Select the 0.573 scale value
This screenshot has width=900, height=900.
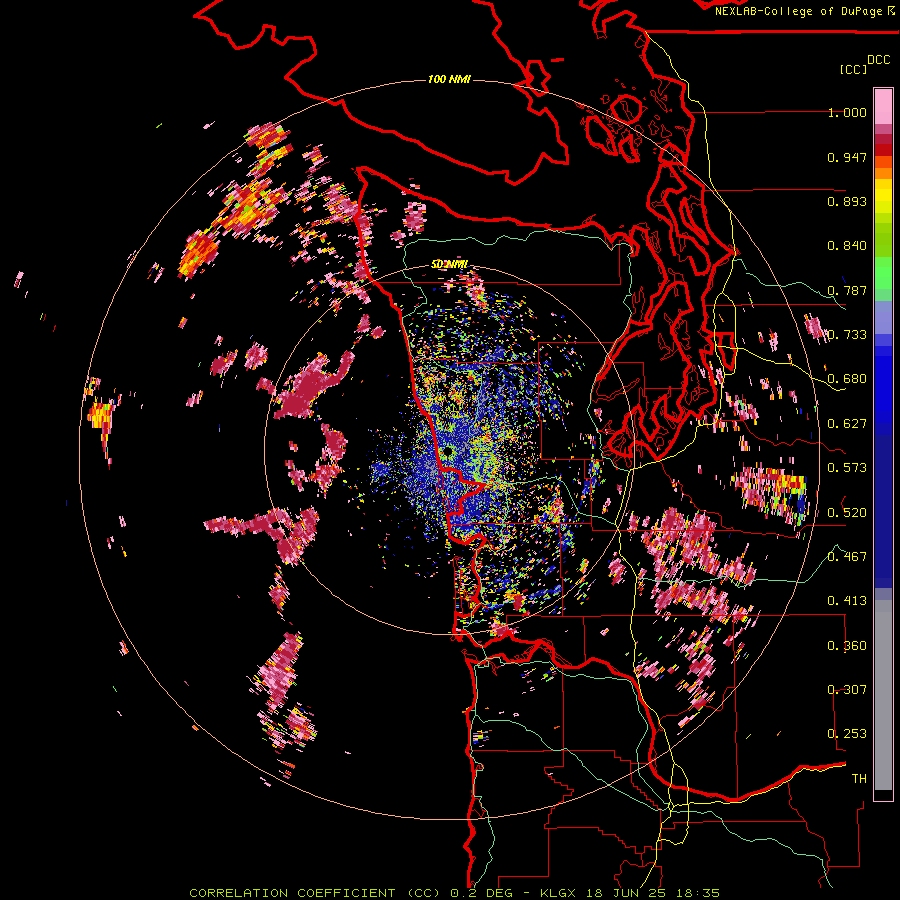(x=847, y=468)
